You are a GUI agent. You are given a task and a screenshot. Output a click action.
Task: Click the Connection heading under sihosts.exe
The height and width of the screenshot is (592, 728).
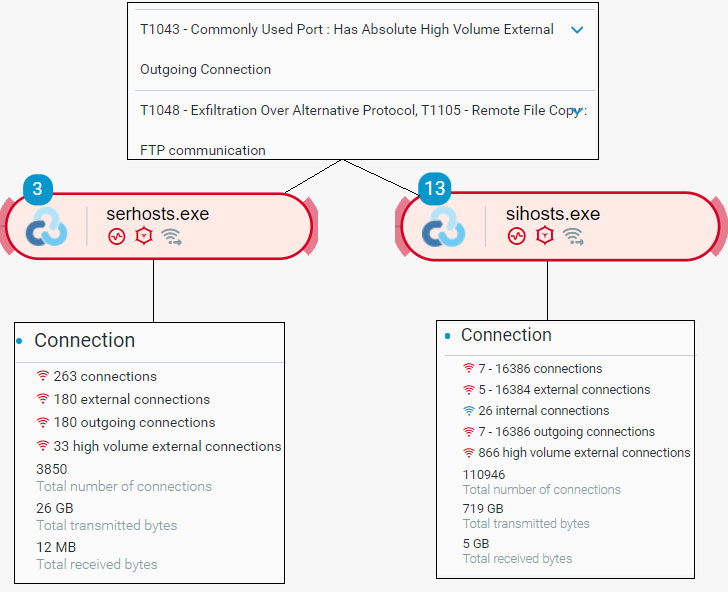pos(506,335)
